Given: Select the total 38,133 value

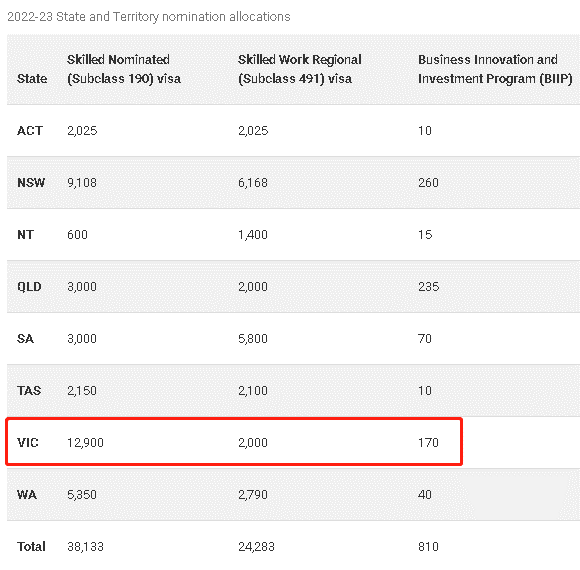Looking at the screenshot, I should pyautogui.click(x=85, y=547).
